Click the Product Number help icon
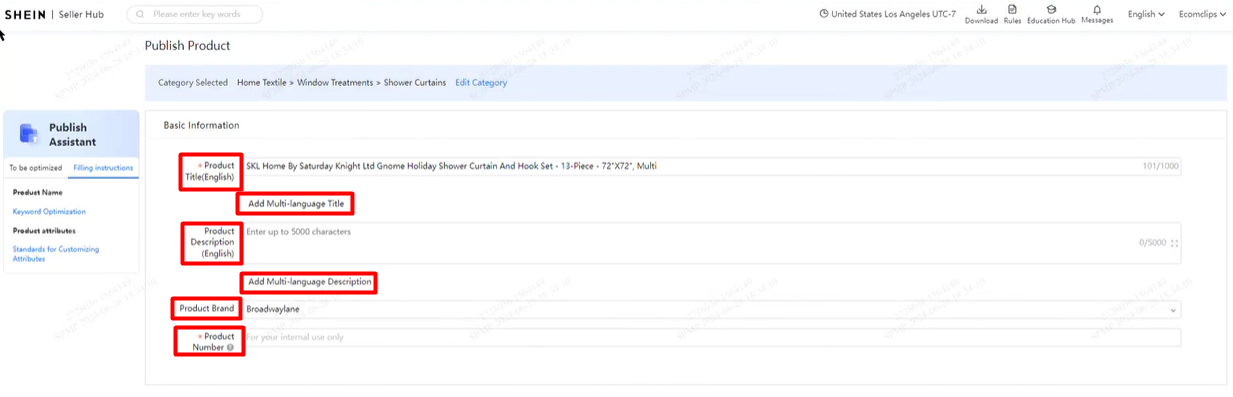Viewport: 1233px width, 397px height. pos(230,348)
